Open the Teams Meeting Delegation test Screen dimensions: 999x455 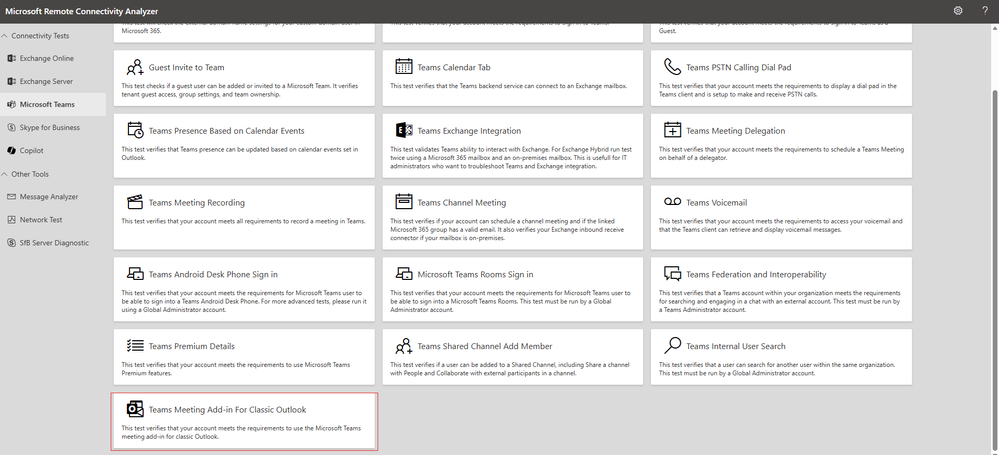[781, 145]
